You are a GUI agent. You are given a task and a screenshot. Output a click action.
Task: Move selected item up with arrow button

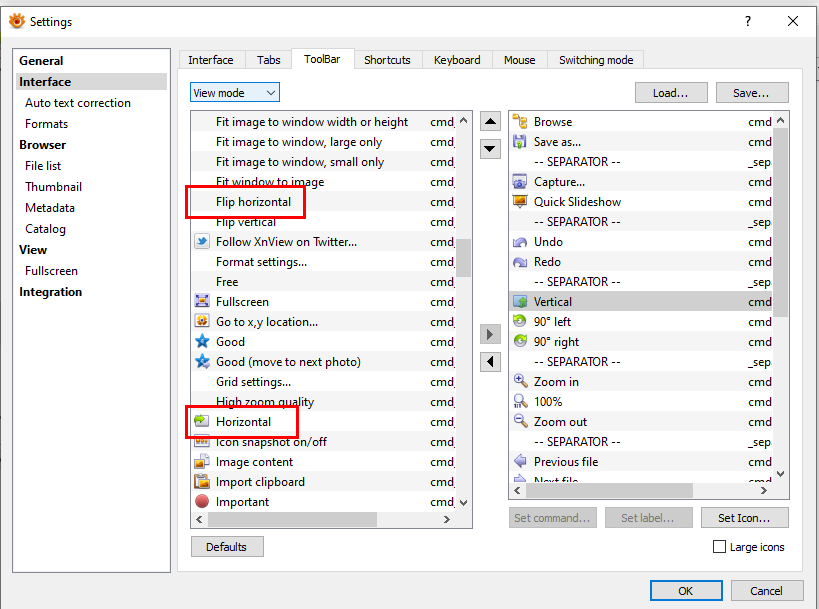coord(490,122)
